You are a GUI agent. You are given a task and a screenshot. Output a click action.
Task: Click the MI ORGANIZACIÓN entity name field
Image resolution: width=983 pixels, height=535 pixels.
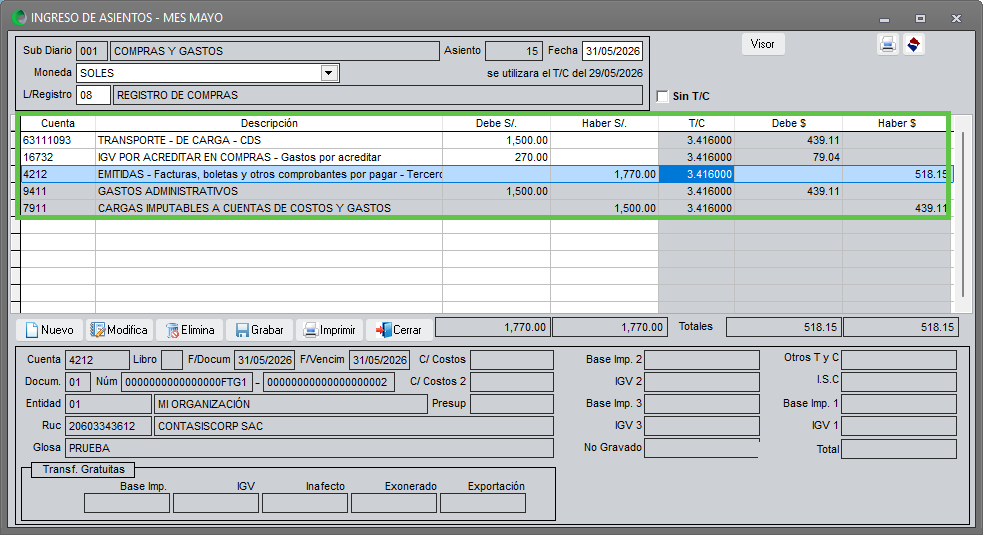click(x=291, y=404)
